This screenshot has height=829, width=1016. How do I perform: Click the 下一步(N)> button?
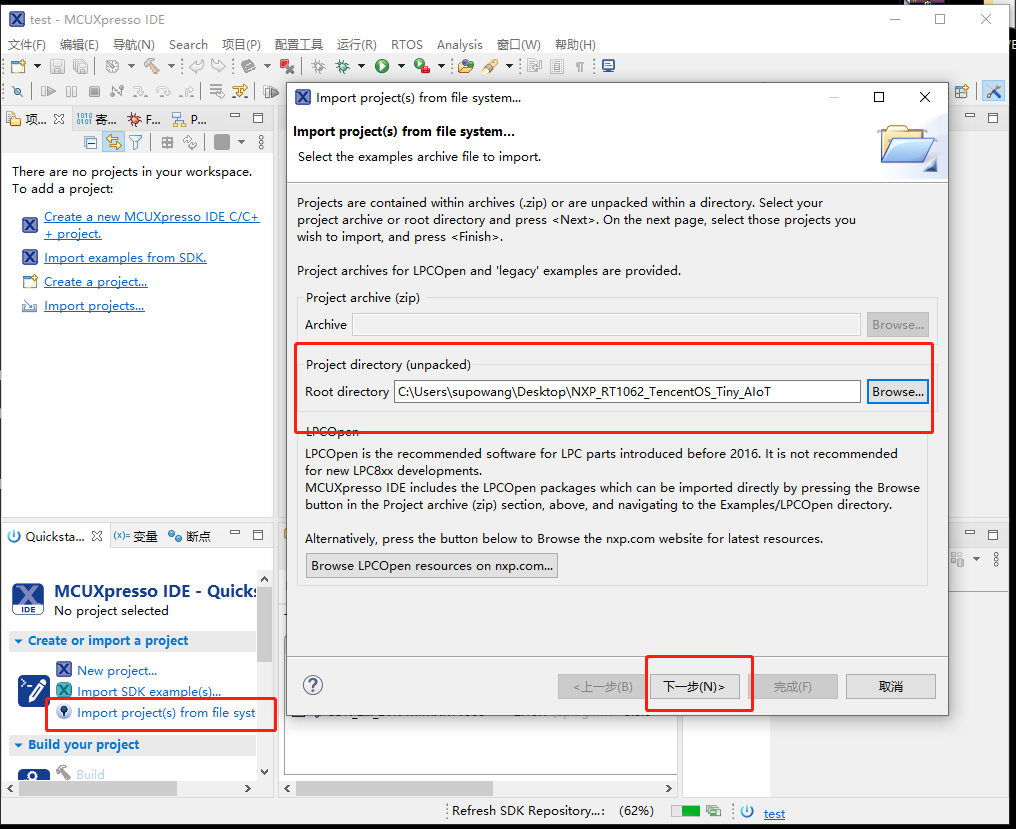[694, 686]
